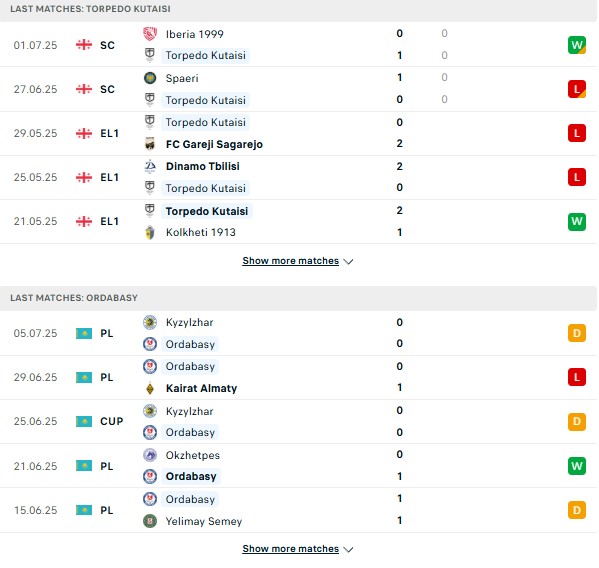Click the Okzhetpes team crest
Screen dimensions: 599x568
[x=150, y=455]
